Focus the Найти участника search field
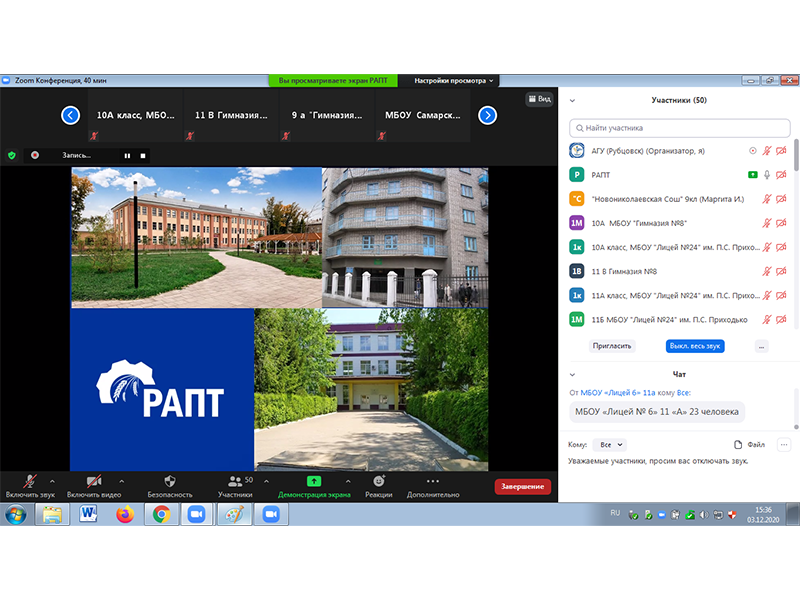This screenshot has width=800, height=600. click(x=680, y=128)
